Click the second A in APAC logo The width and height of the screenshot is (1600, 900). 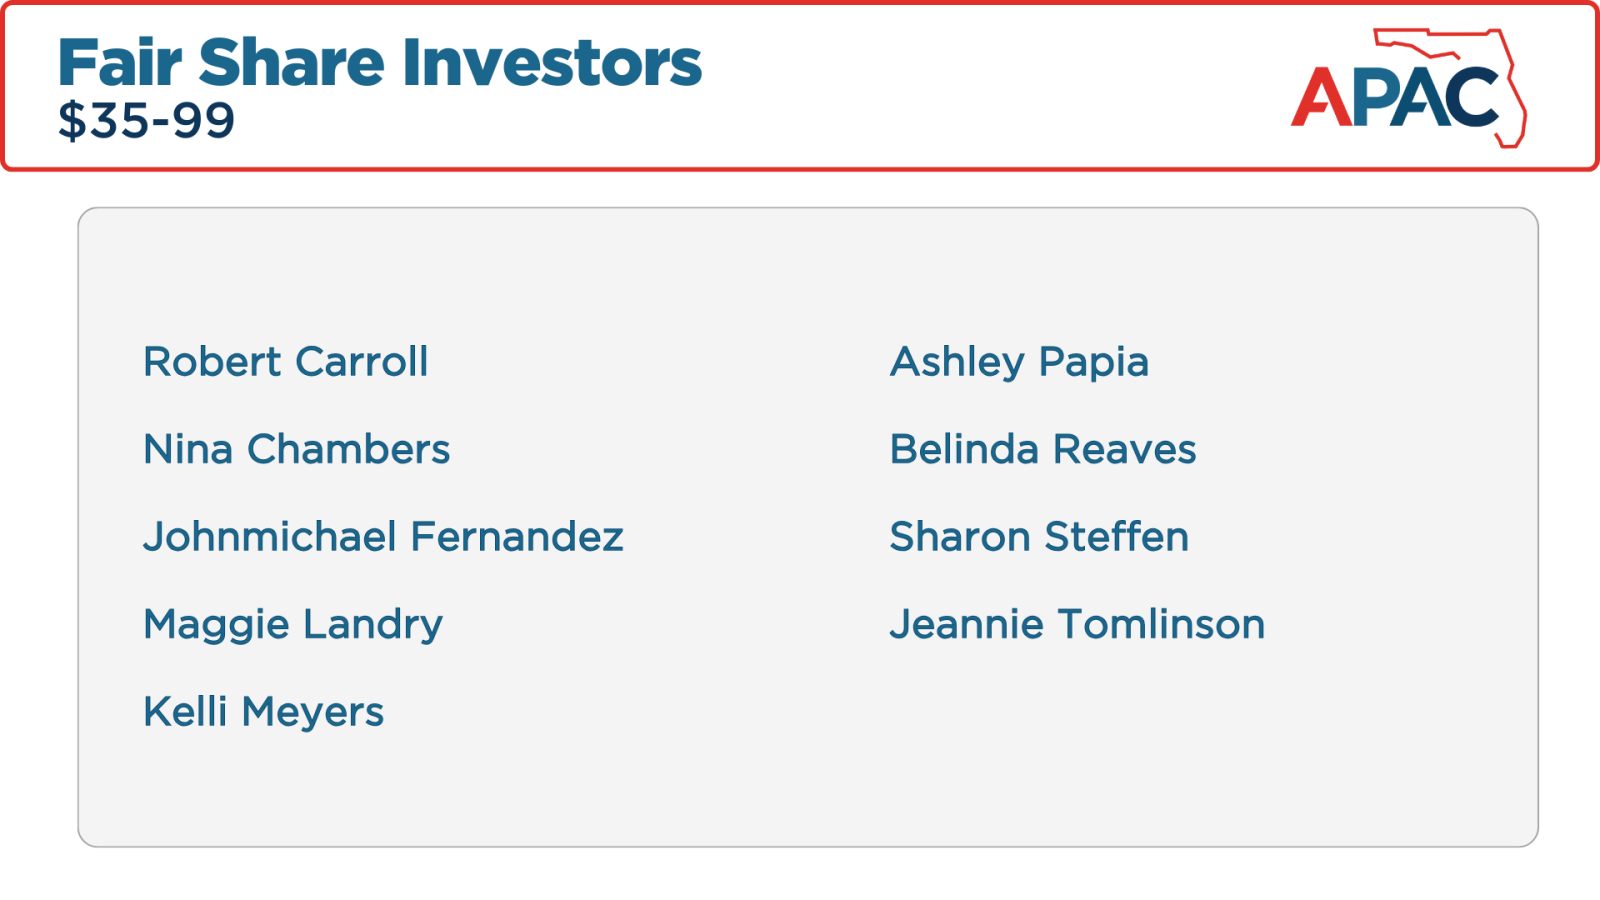pyautogui.click(x=1418, y=98)
